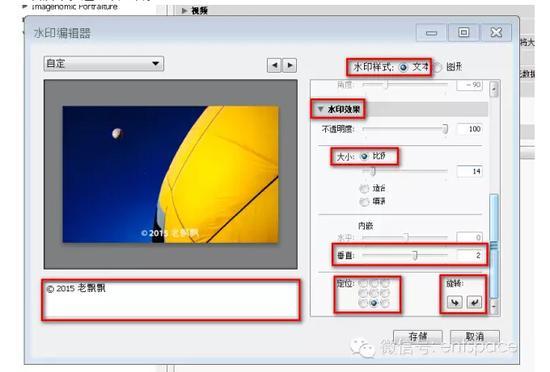Click 取消 to cancel

475,337
